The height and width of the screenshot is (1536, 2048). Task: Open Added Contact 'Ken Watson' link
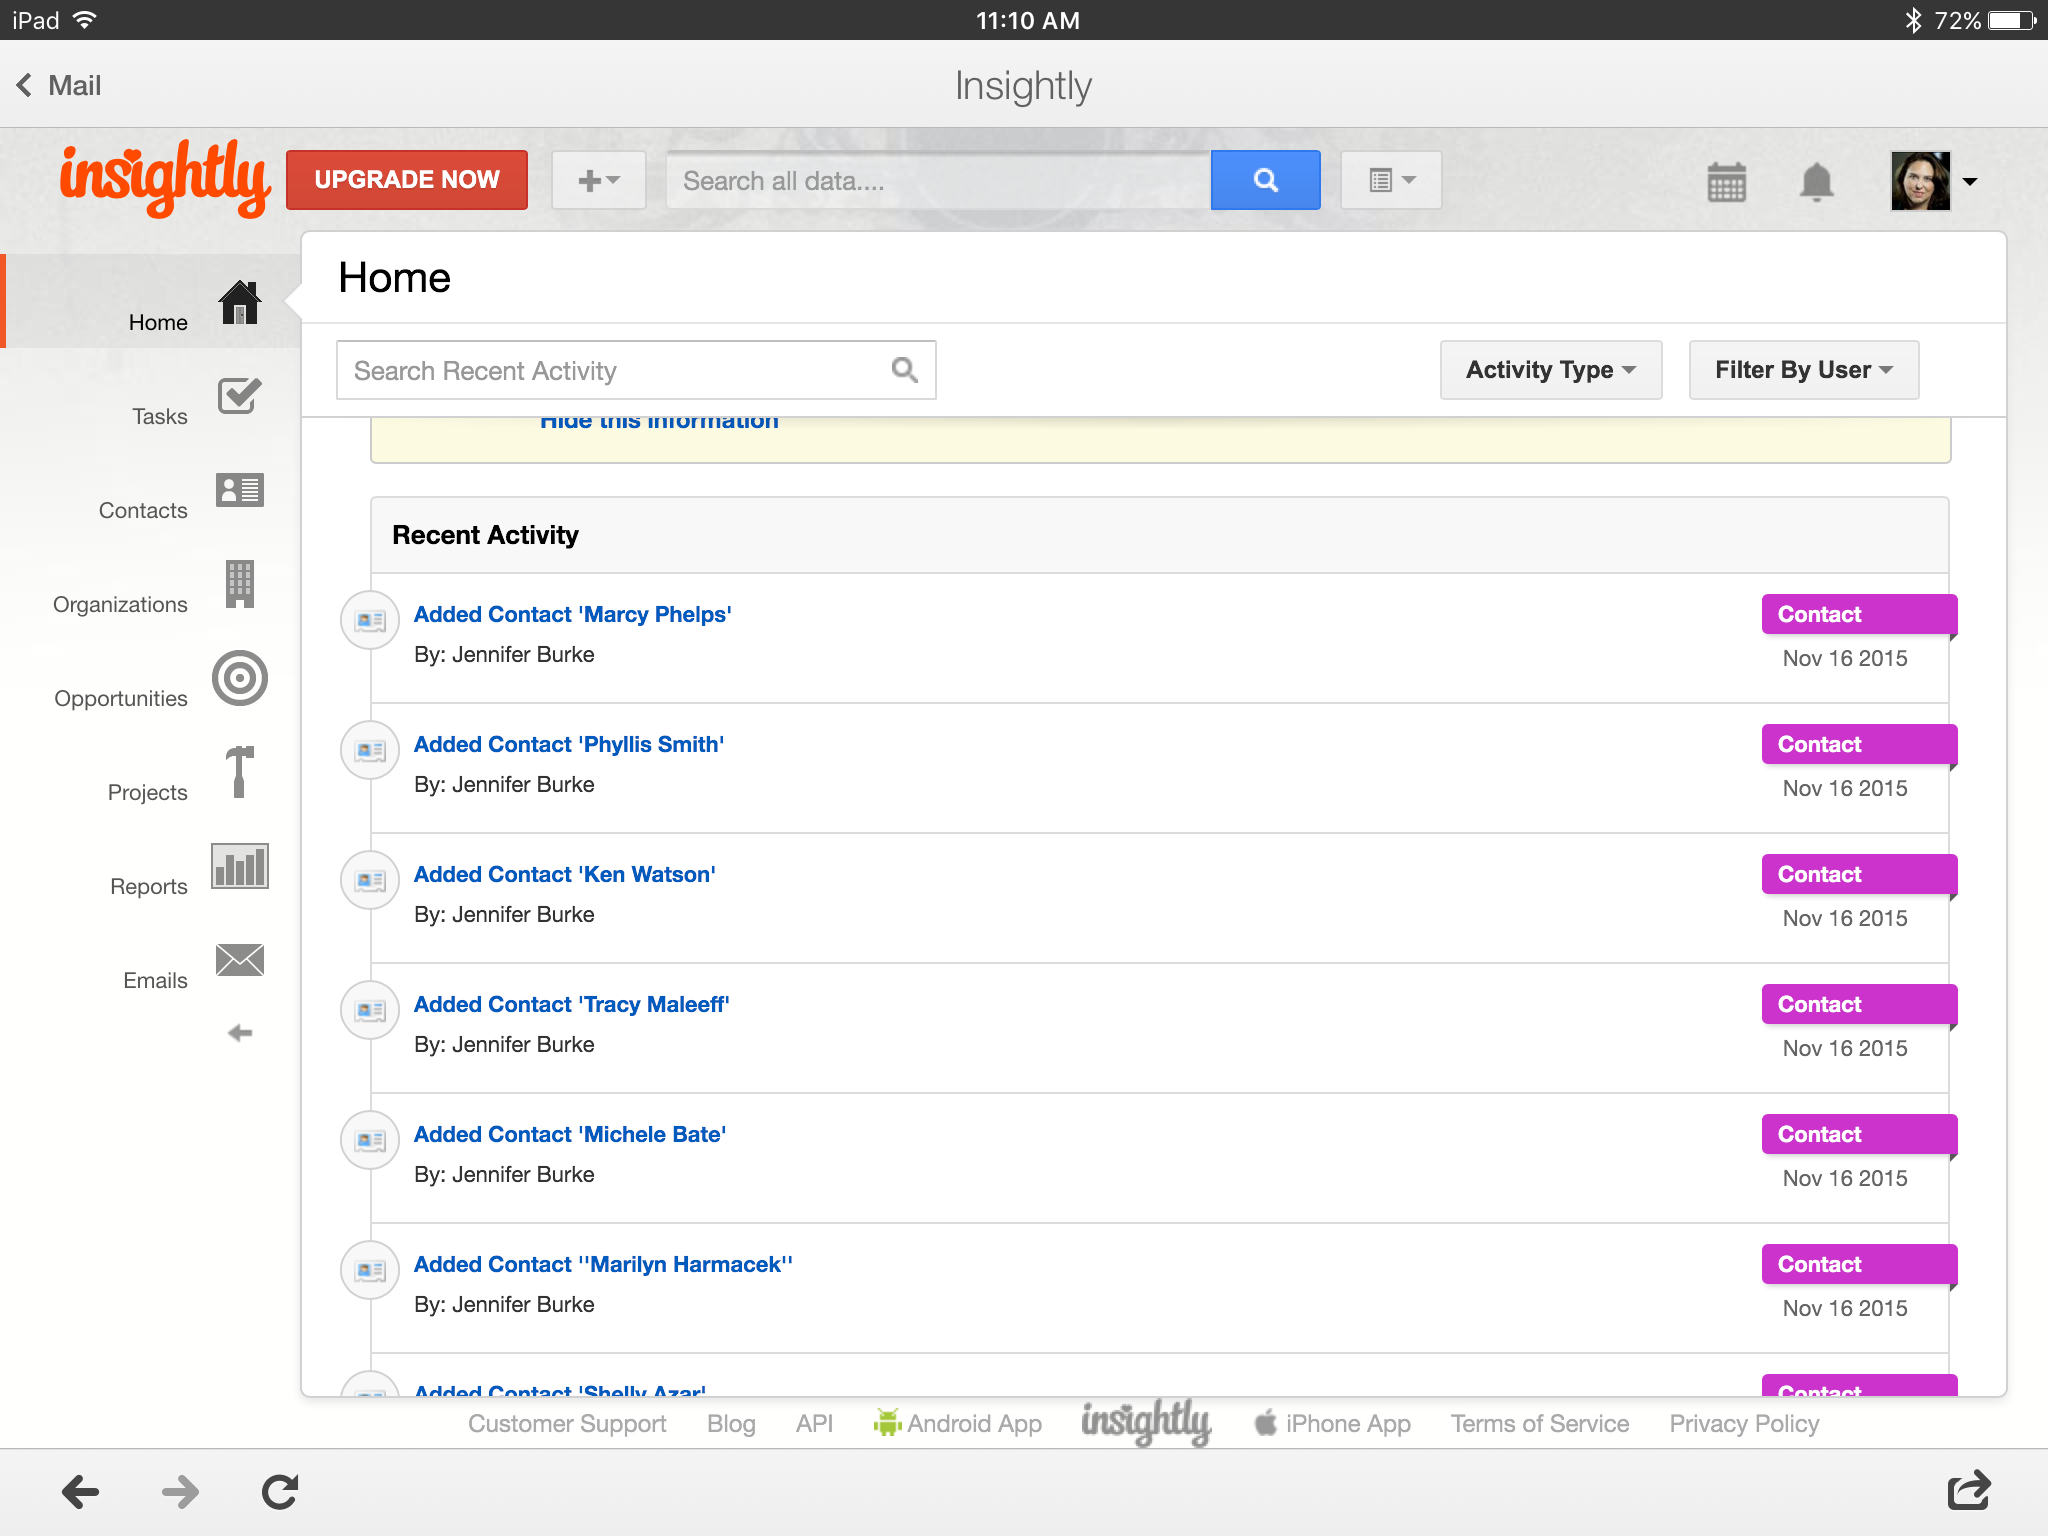point(565,874)
